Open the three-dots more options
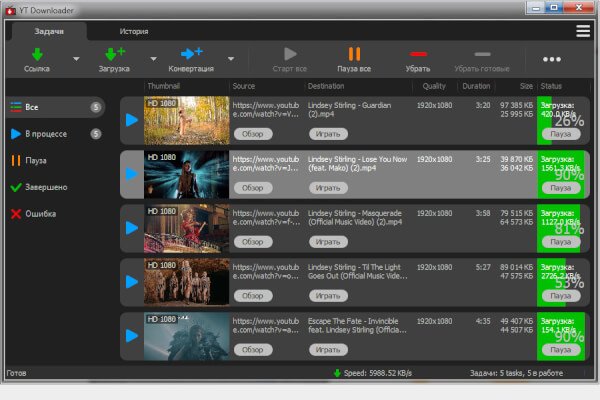600x400 pixels. pos(552,59)
